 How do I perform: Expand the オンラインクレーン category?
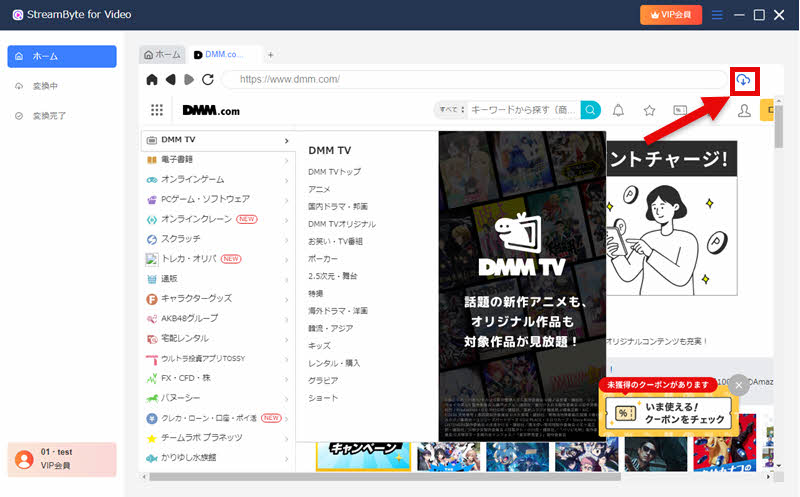217,219
